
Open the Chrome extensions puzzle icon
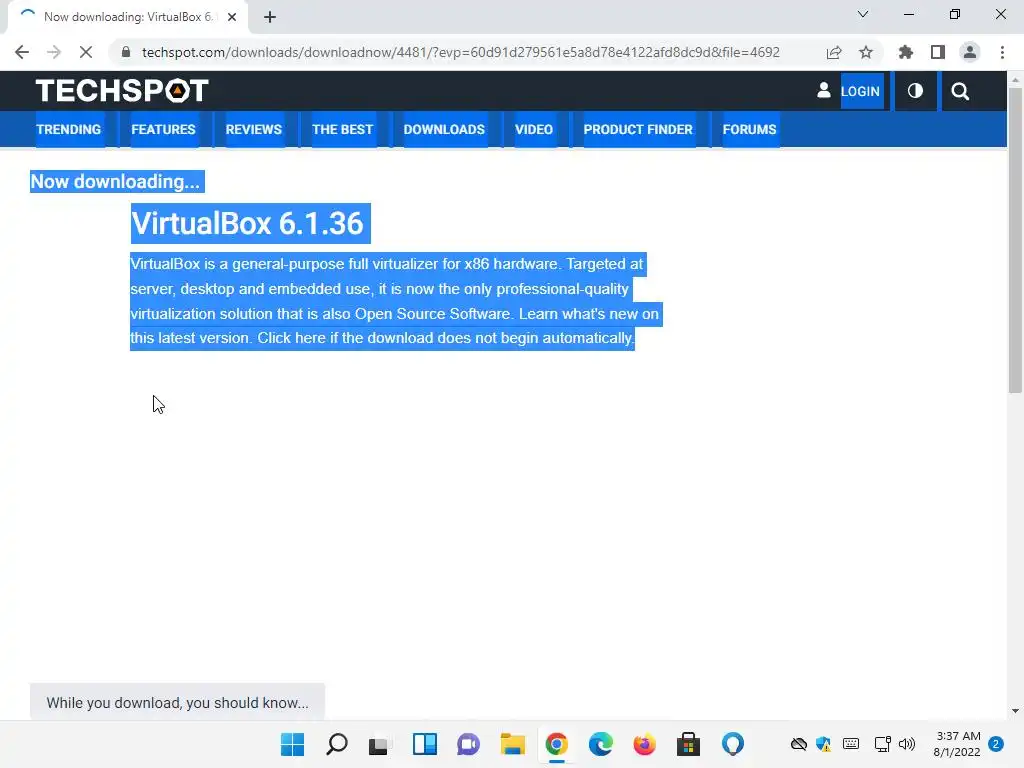[906, 52]
